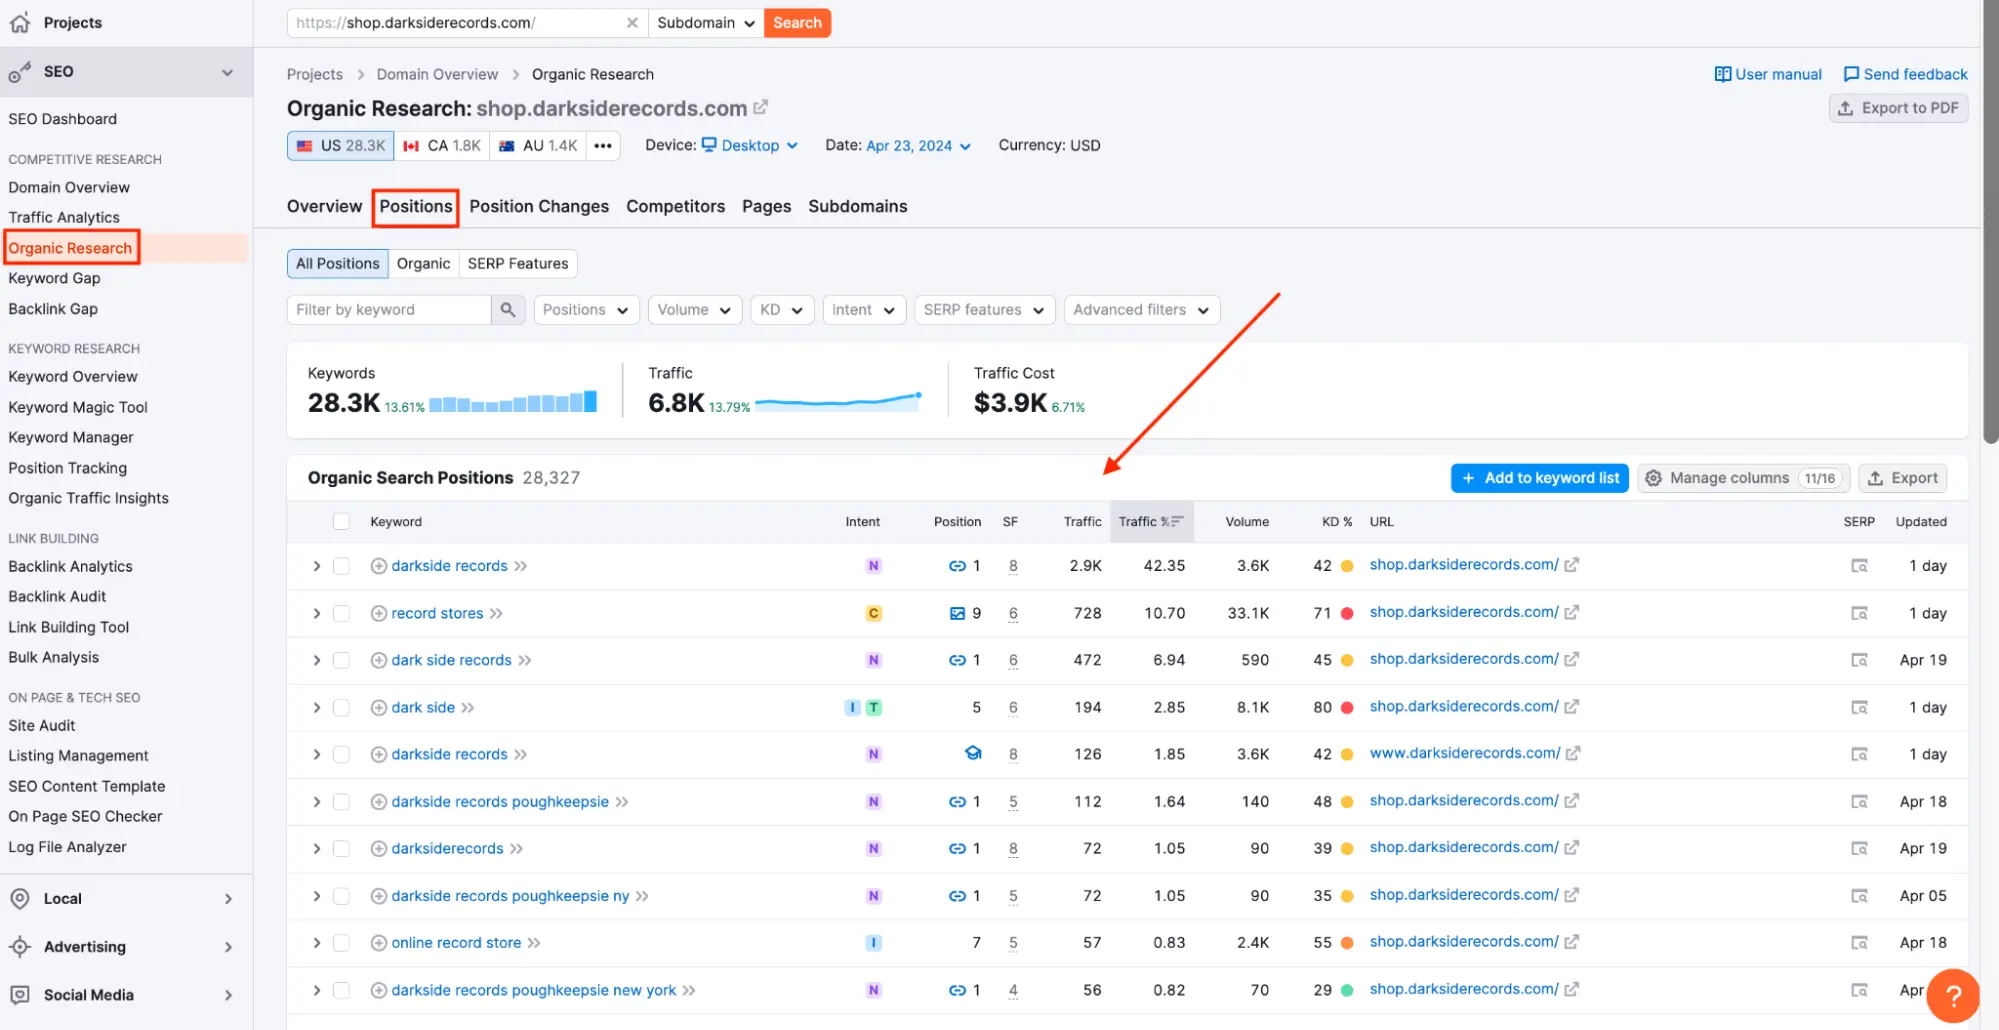Open Positions filter dropdown

point(586,310)
